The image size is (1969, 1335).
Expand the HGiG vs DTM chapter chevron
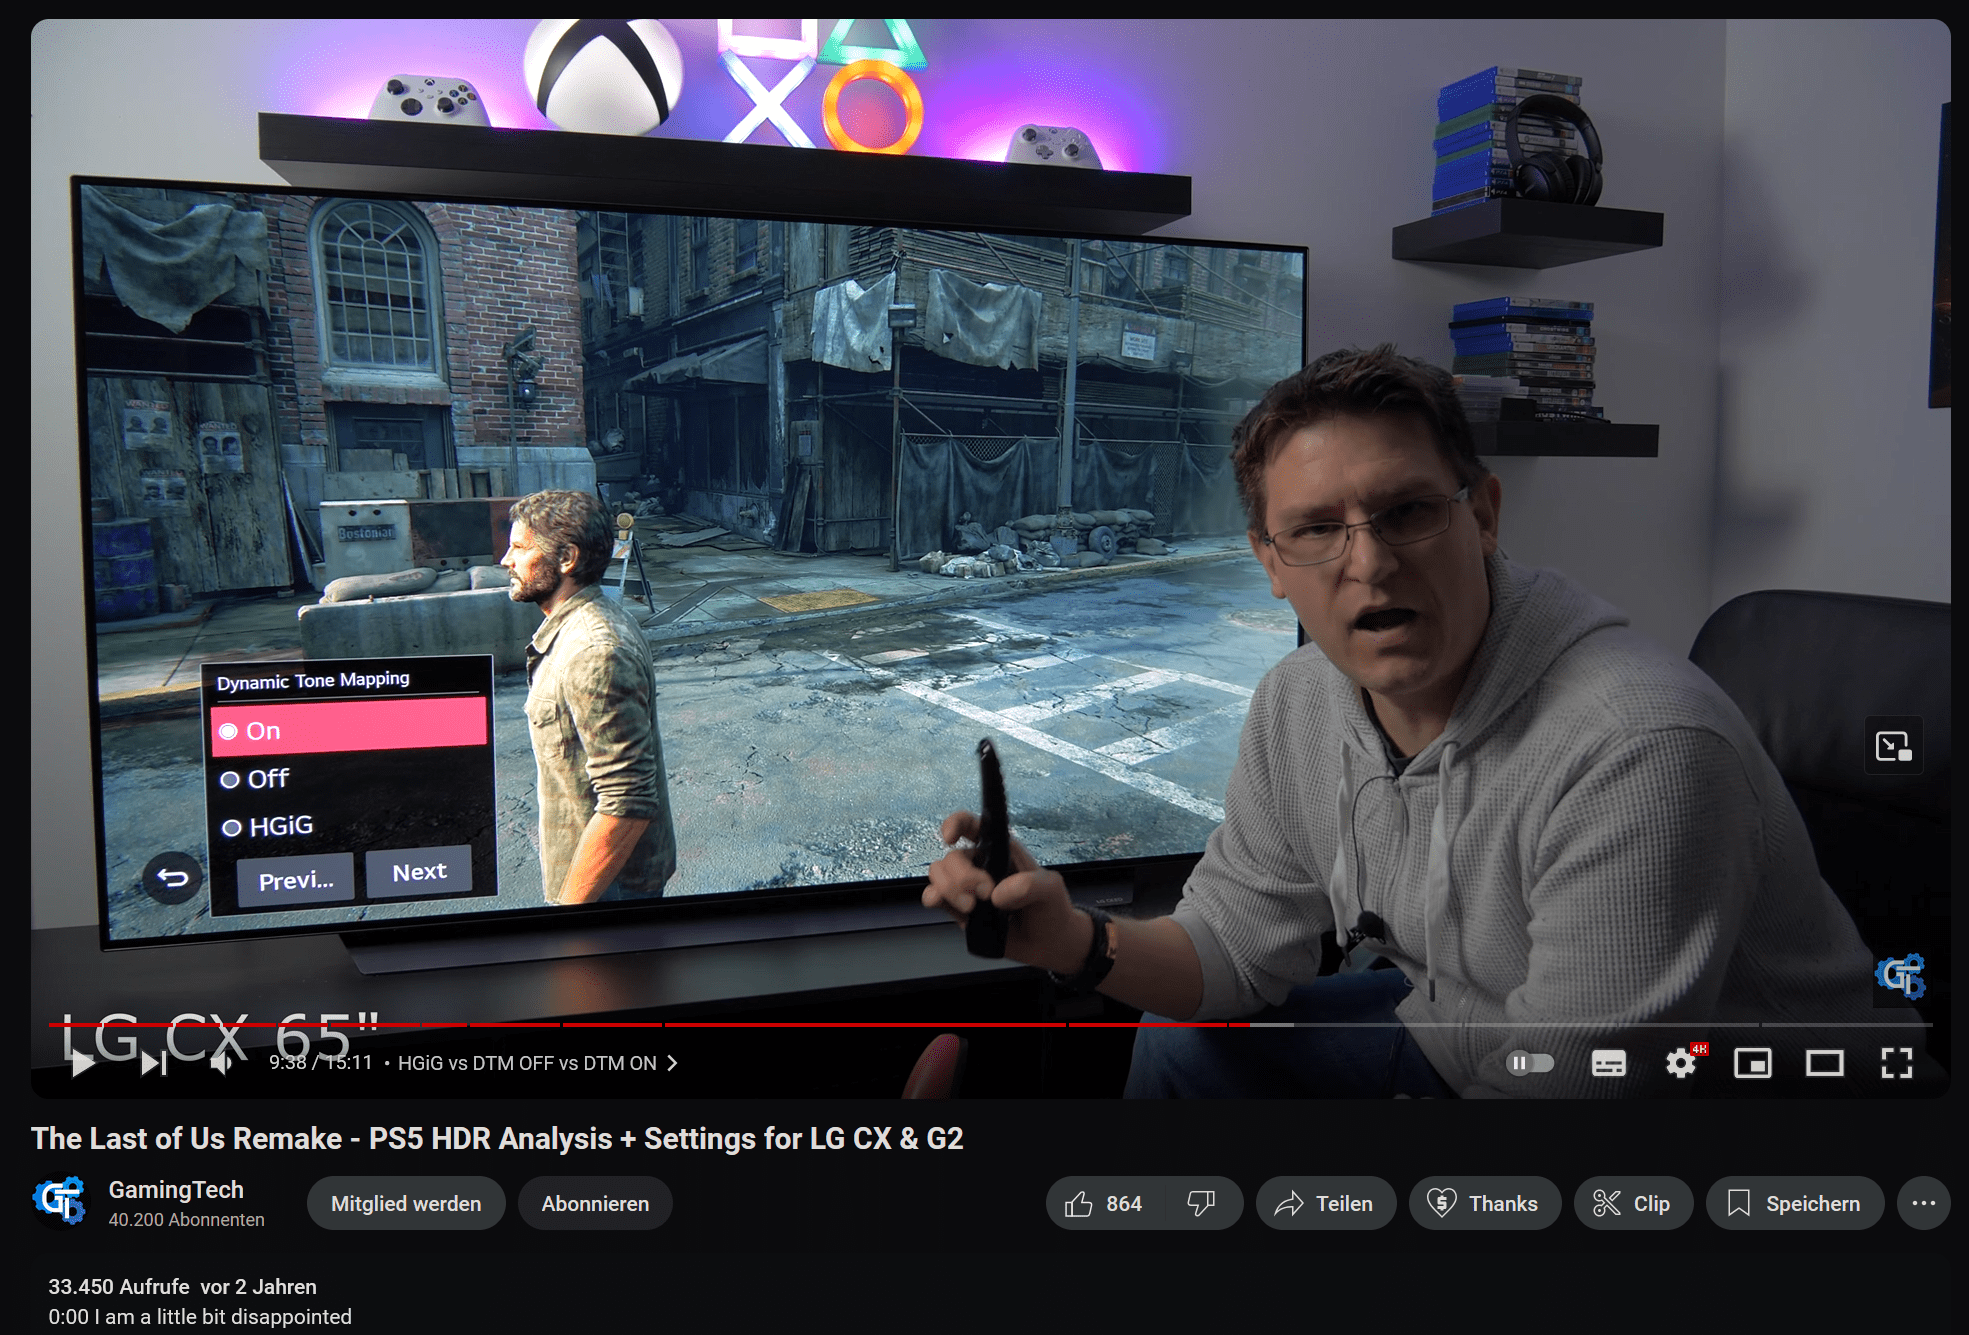click(x=673, y=1063)
